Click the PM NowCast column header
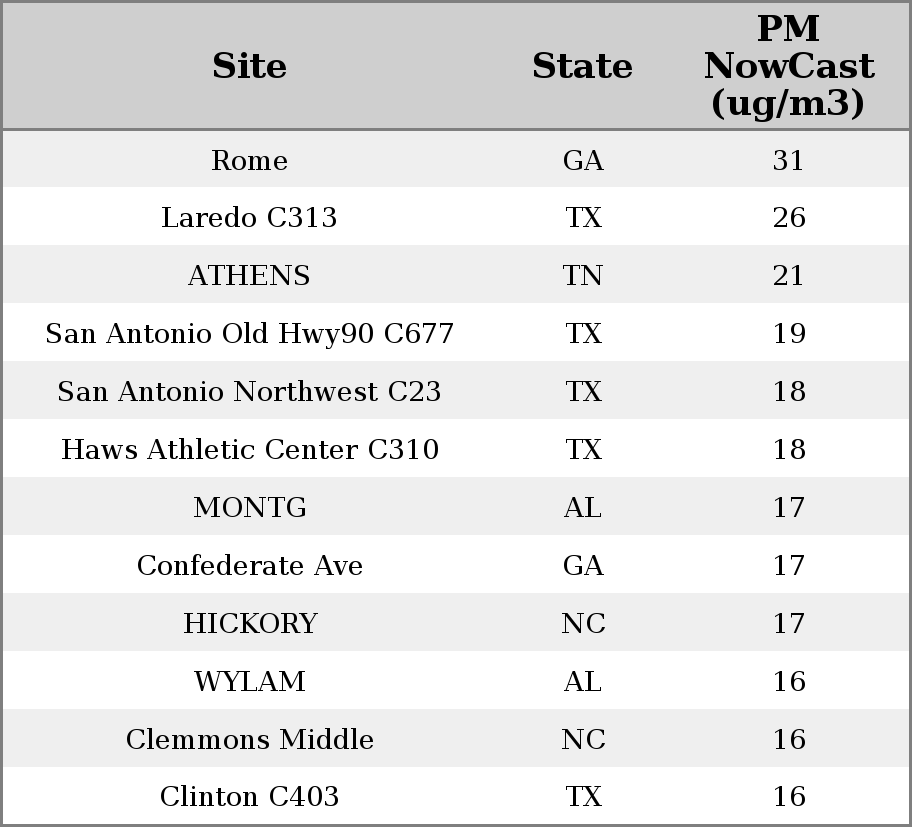This screenshot has height=827, width=912. (789, 66)
